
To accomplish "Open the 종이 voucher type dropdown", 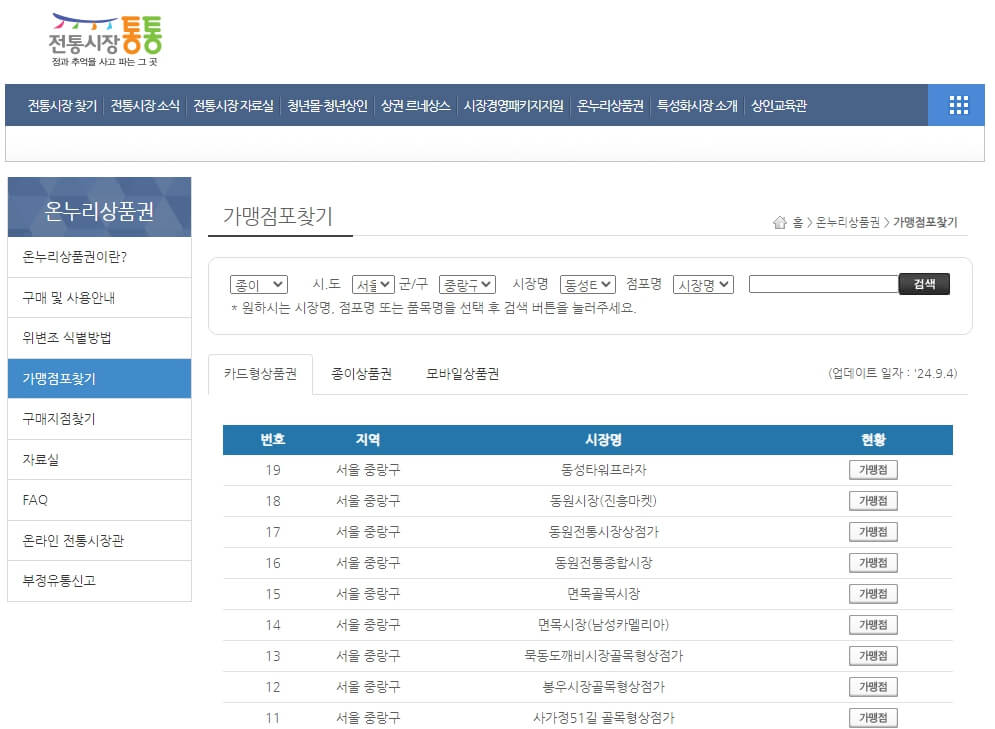I will 258,283.
